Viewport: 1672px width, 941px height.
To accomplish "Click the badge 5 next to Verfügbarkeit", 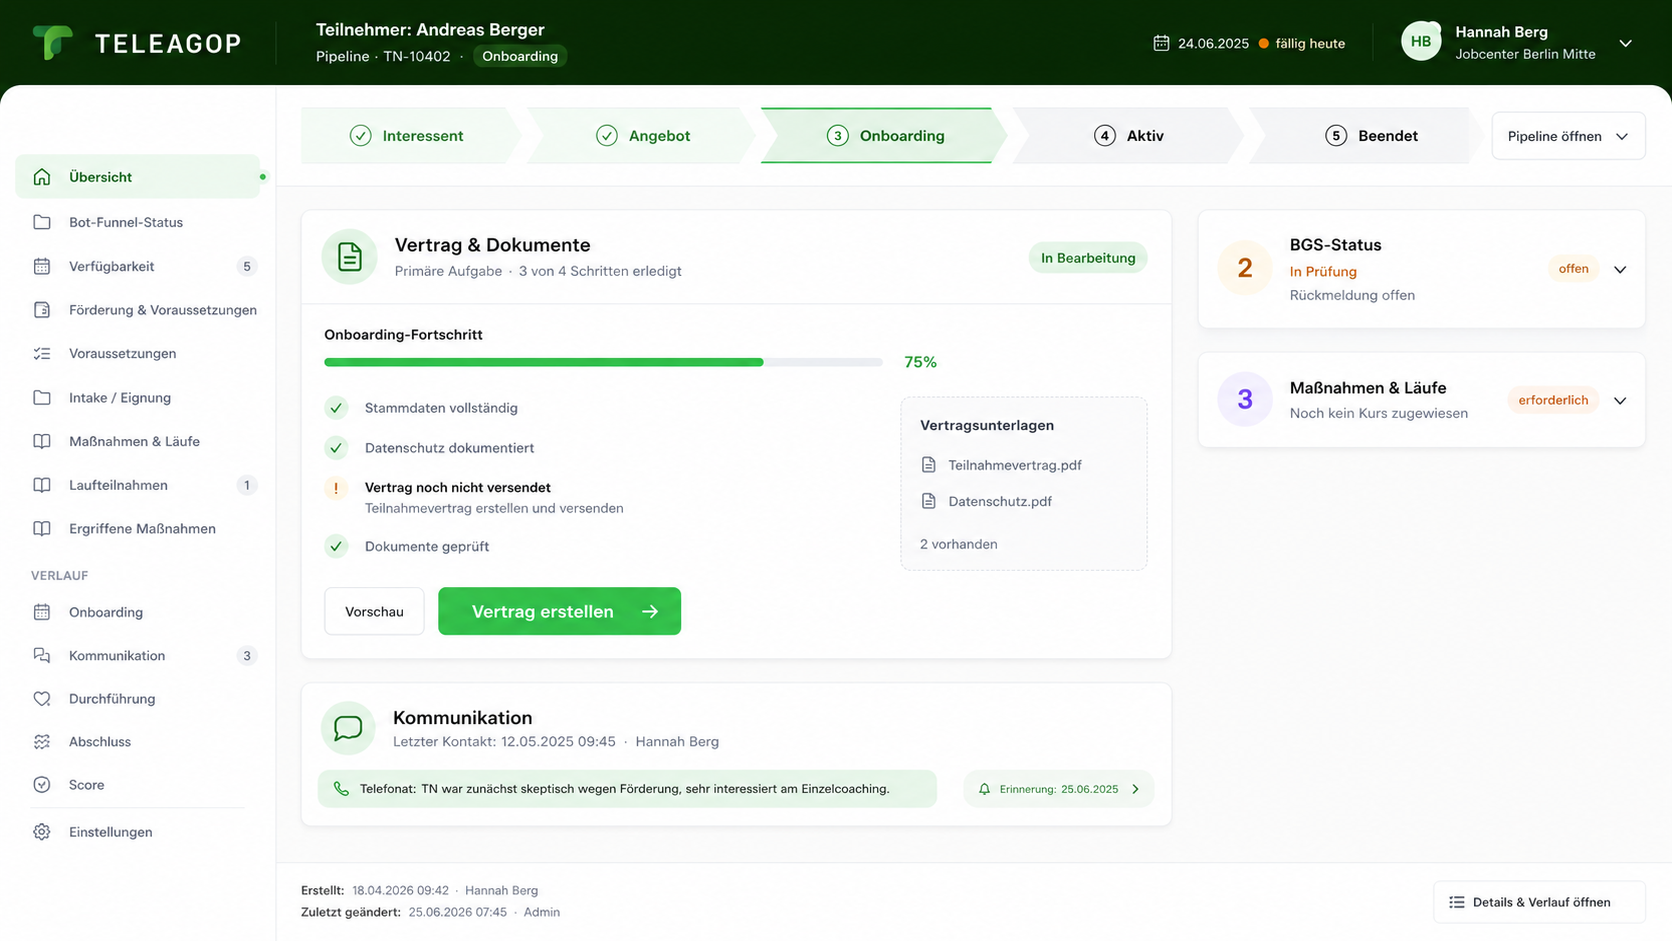I will click(x=247, y=266).
